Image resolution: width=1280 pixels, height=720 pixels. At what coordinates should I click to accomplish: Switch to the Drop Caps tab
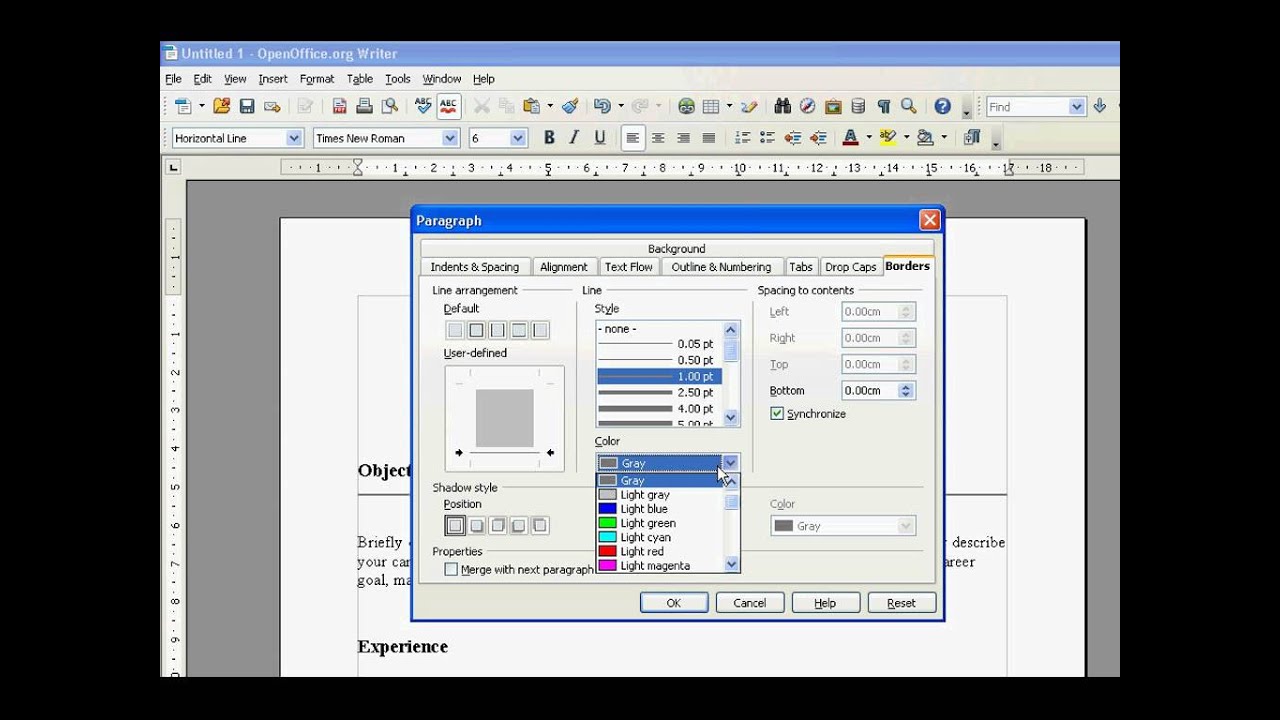tap(851, 267)
